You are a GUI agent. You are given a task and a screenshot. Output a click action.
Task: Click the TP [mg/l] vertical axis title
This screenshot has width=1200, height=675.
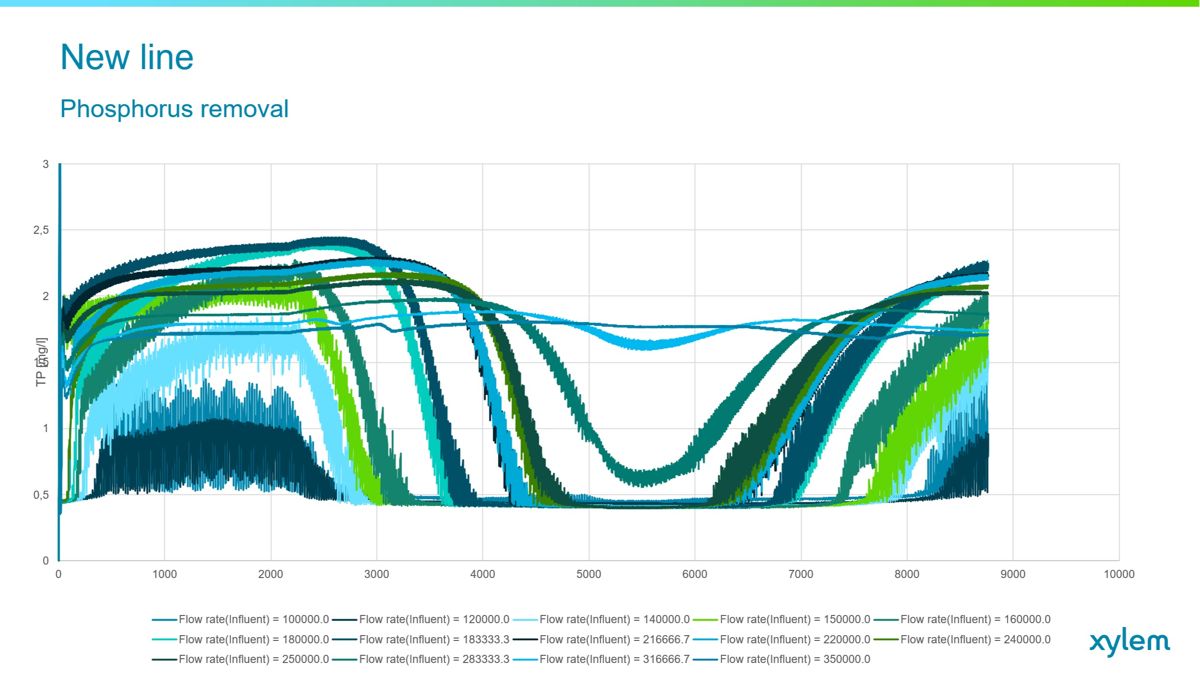point(42,362)
